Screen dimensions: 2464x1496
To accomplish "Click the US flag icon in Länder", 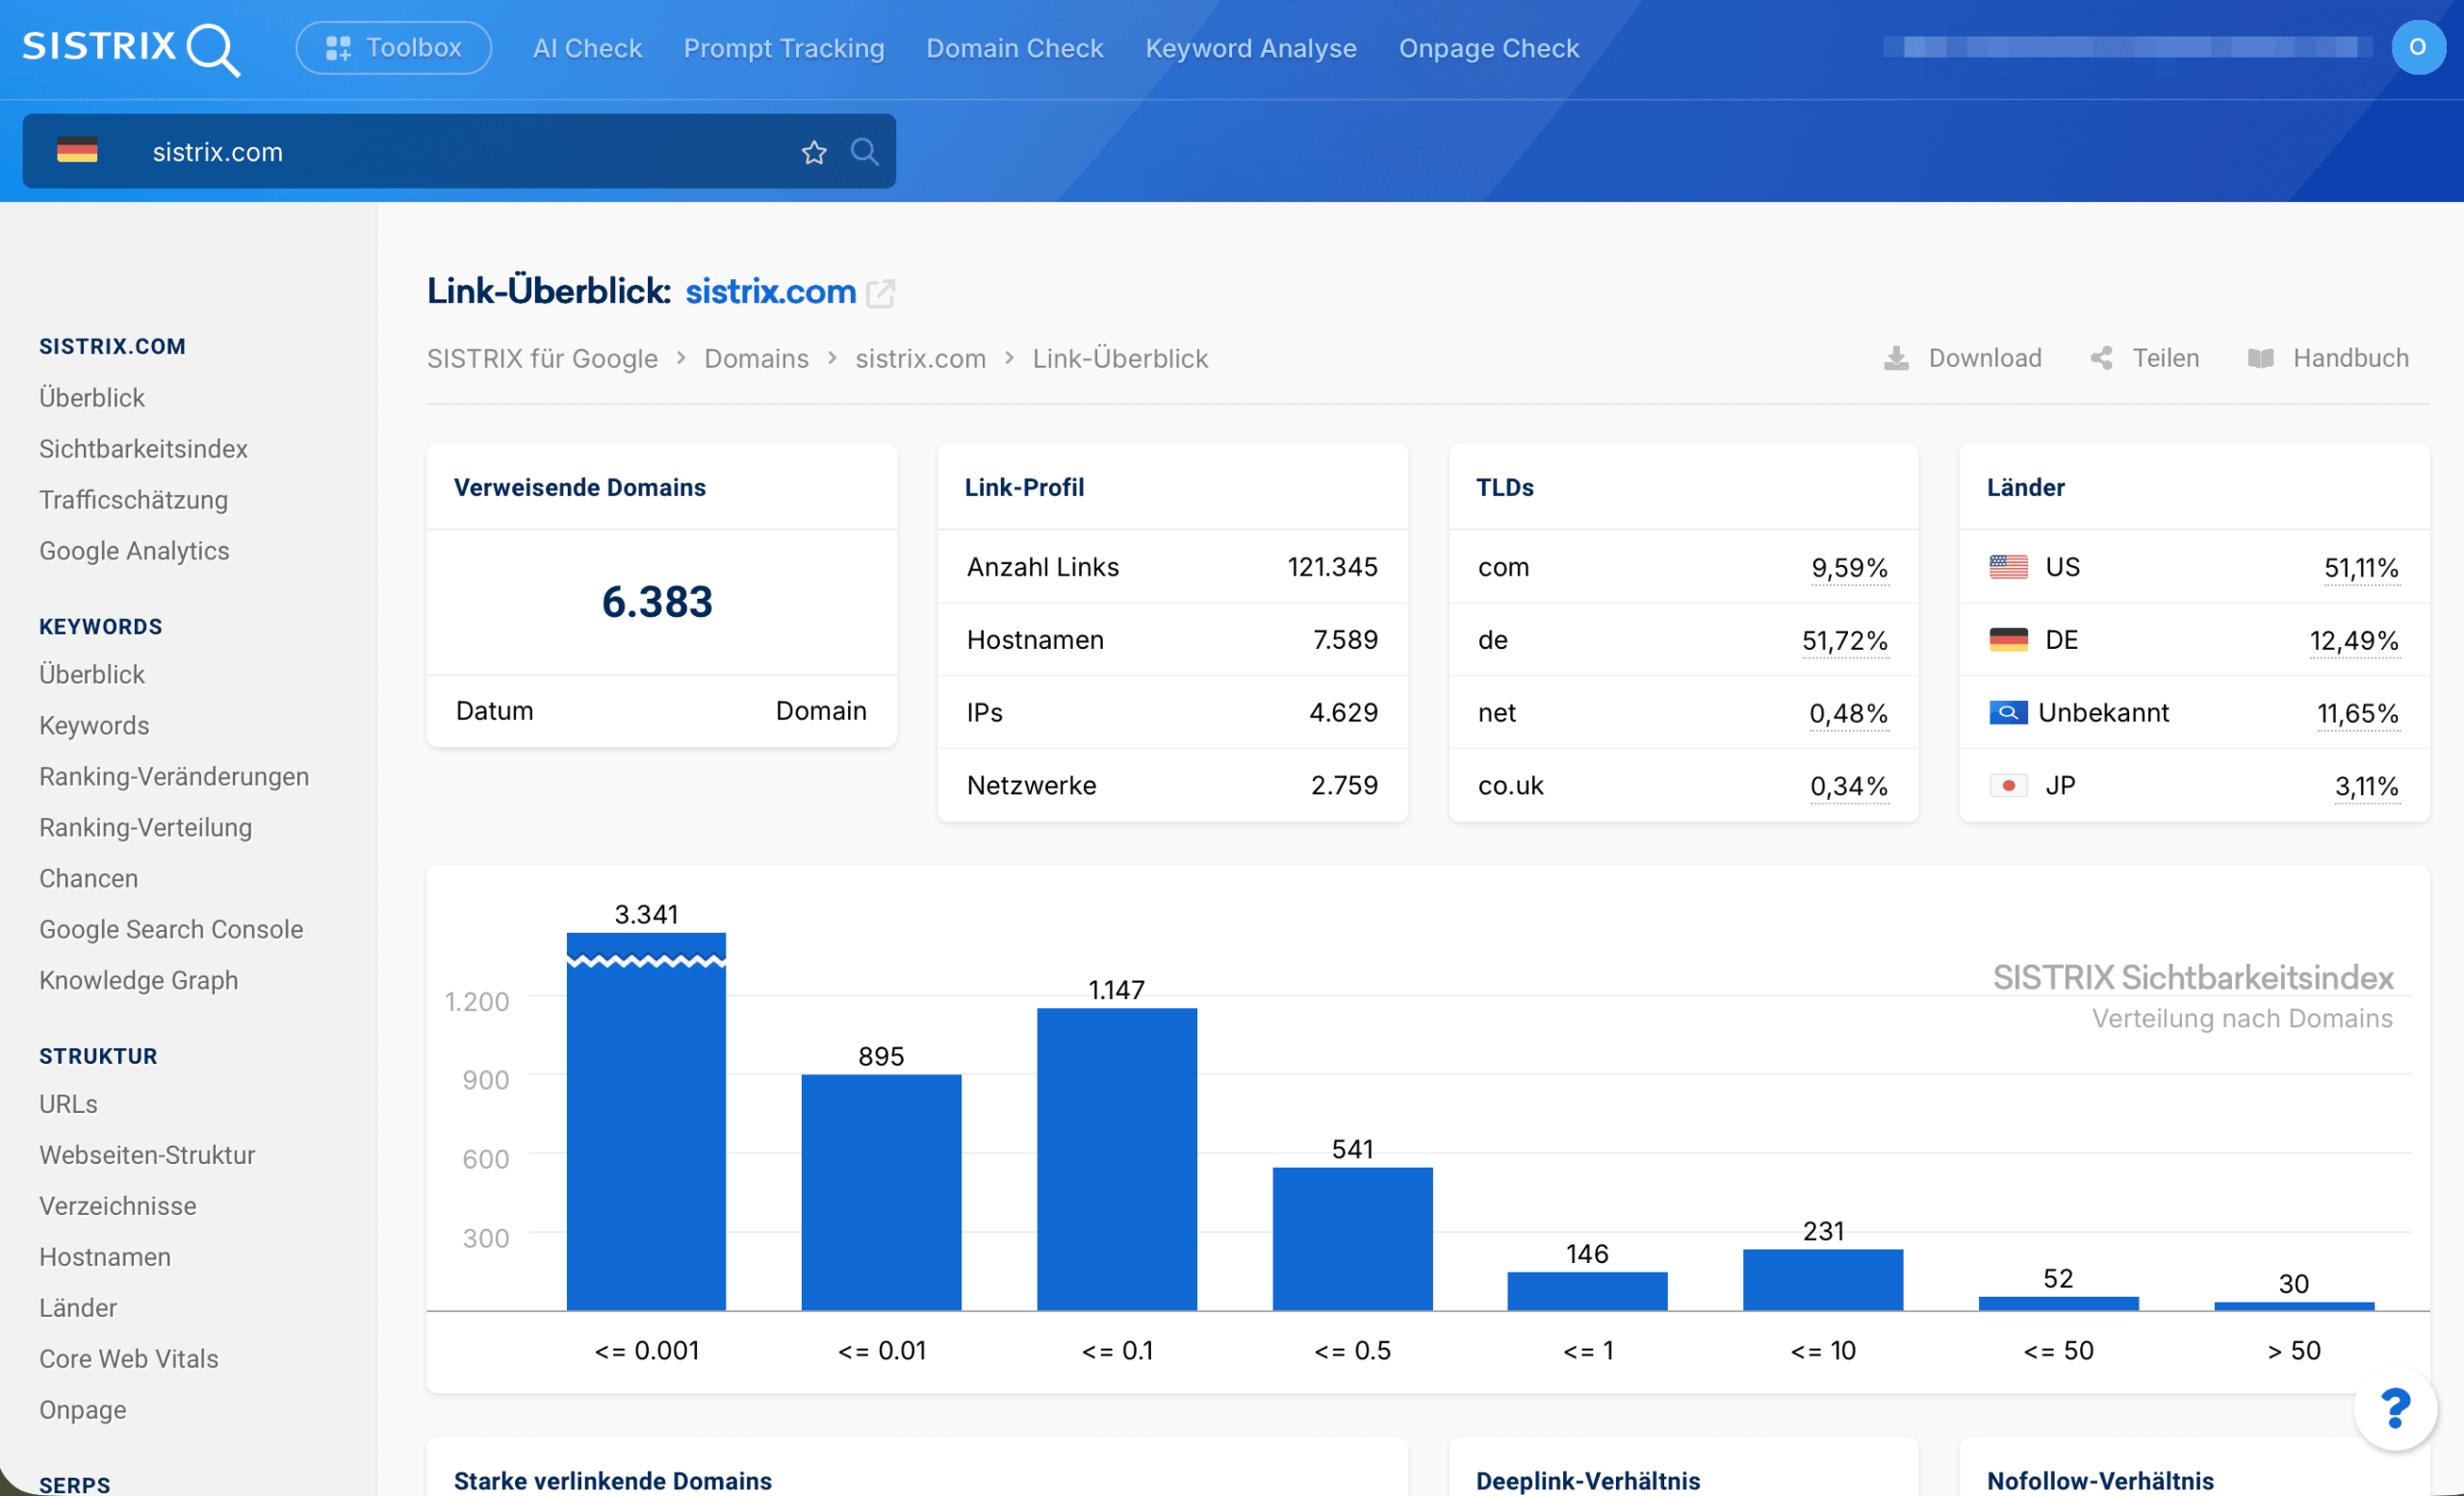I will point(2008,567).
